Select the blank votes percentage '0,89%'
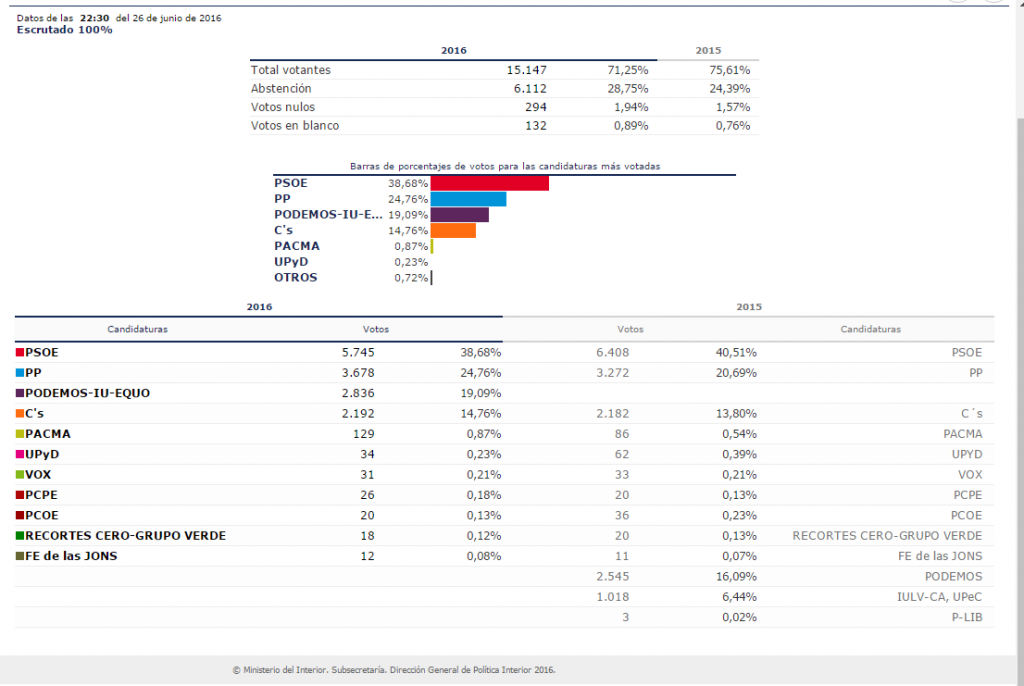Screen dimensions: 1024x686 tap(631, 125)
